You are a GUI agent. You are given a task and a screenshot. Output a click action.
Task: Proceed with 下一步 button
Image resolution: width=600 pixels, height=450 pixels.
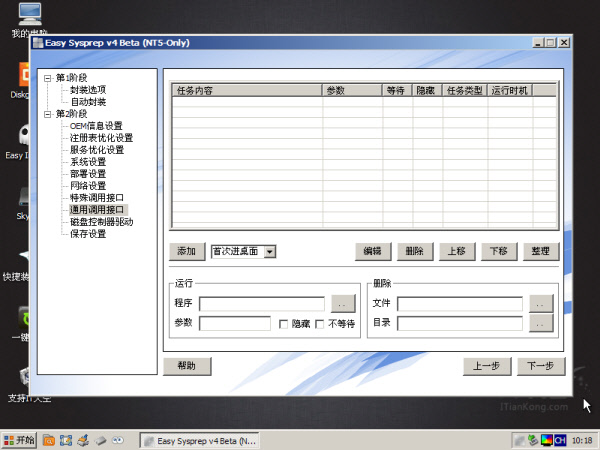click(x=541, y=366)
